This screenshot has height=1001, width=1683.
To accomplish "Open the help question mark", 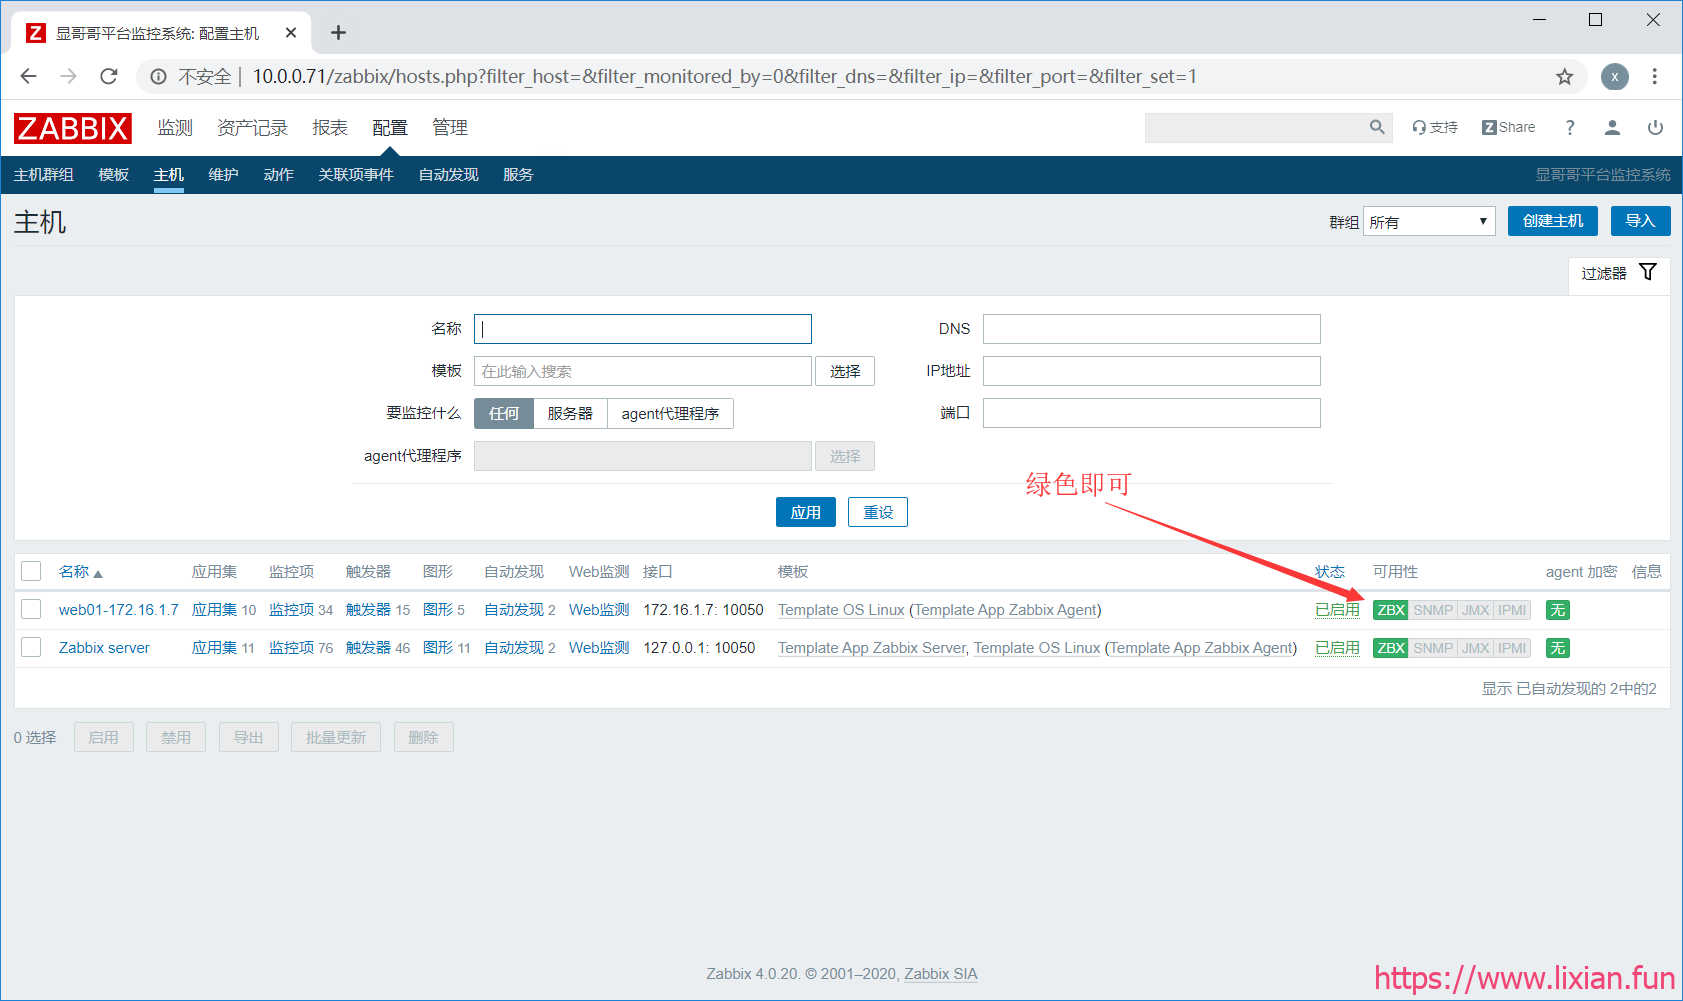I will click(x=1570, y=127).
